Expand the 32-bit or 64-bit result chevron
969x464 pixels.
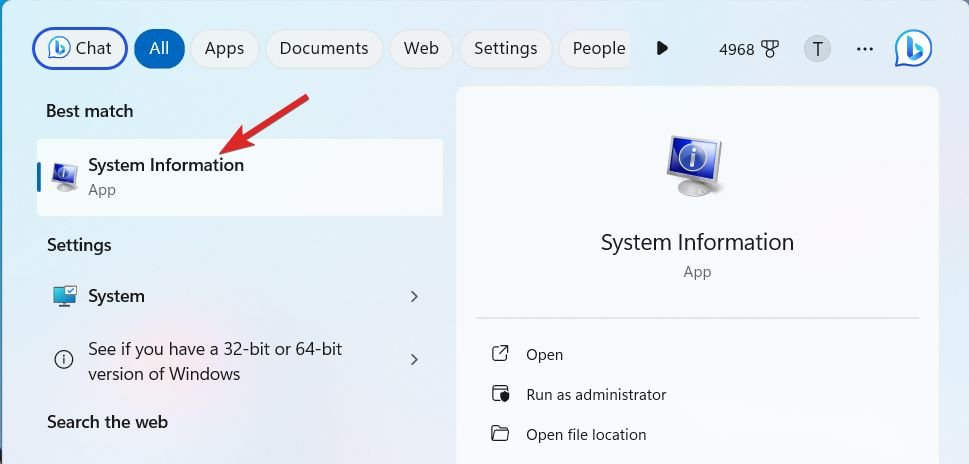point(414,360)
